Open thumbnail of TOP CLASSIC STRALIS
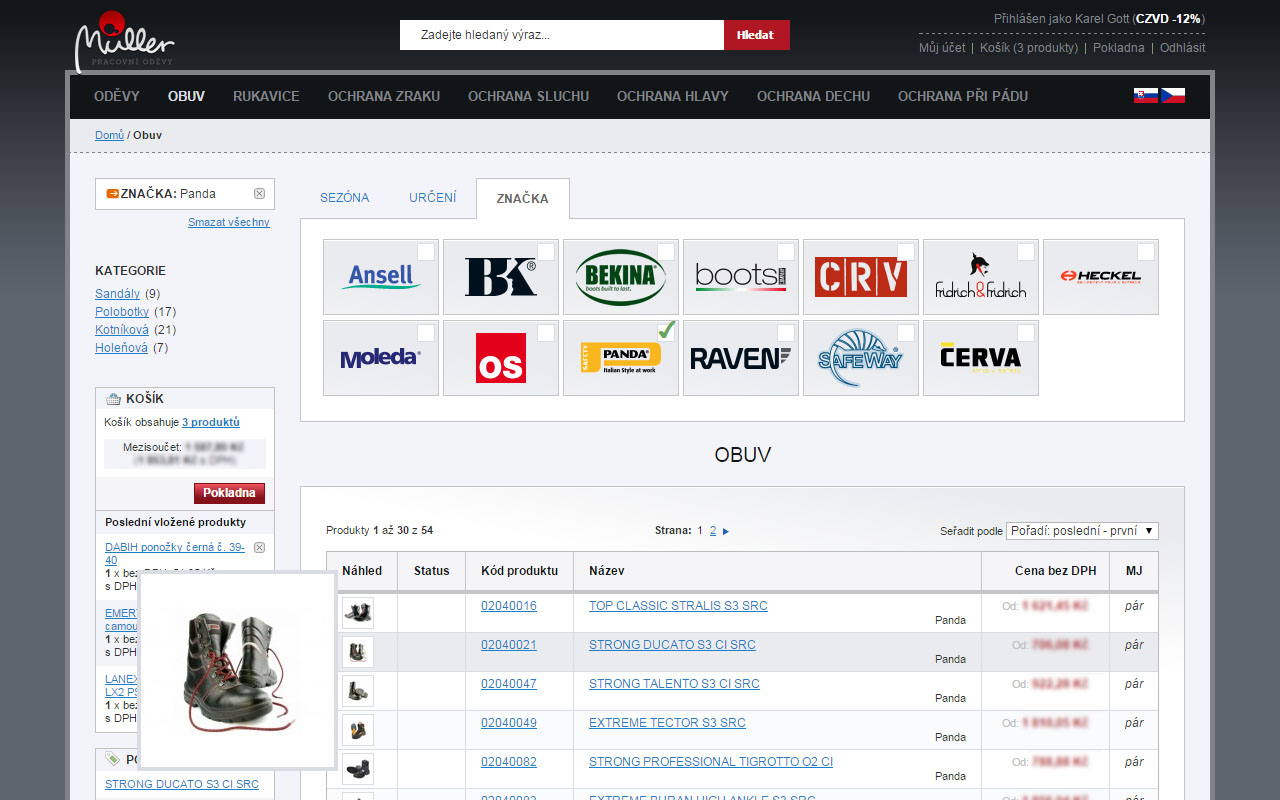 tap(358, 613)
